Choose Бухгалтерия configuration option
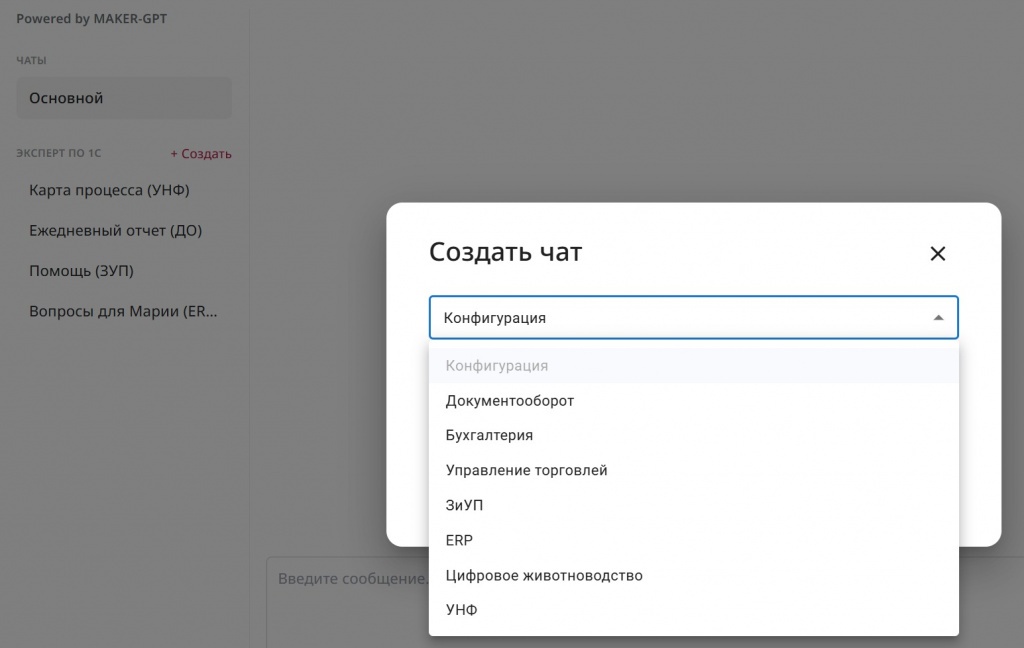1024x648 pixels. click(x=694, y=435)
